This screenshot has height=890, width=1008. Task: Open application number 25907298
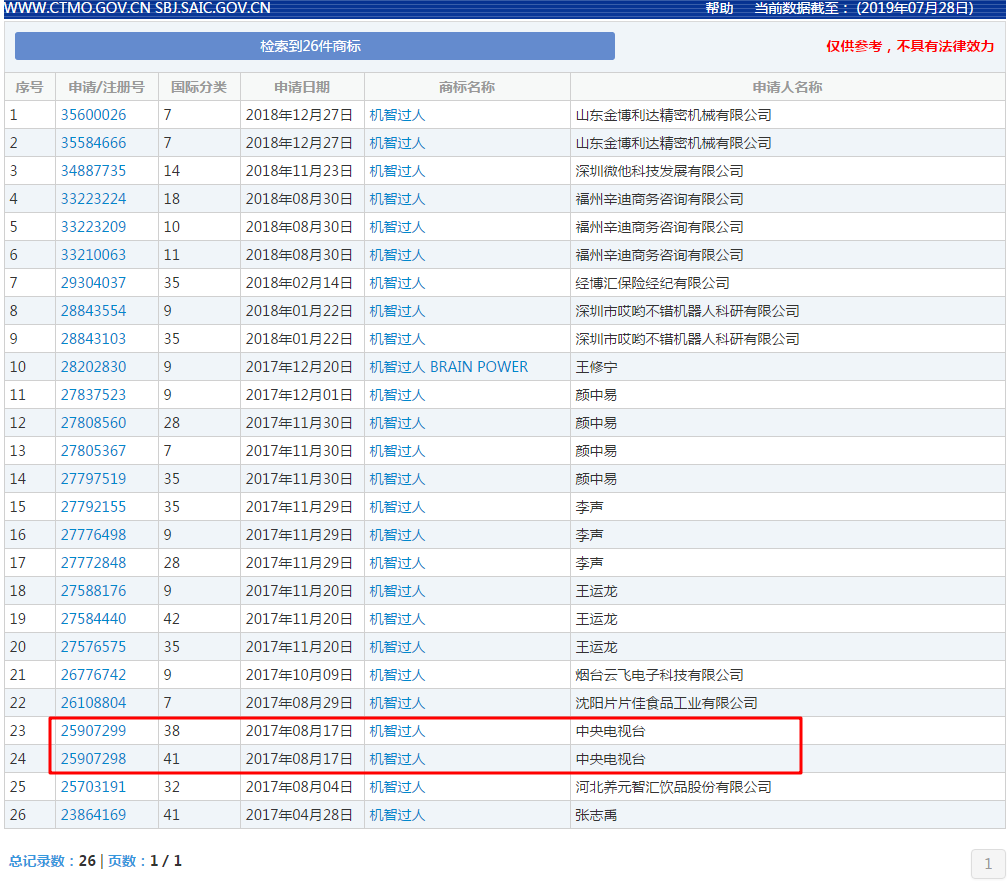[x=93, y=759]
